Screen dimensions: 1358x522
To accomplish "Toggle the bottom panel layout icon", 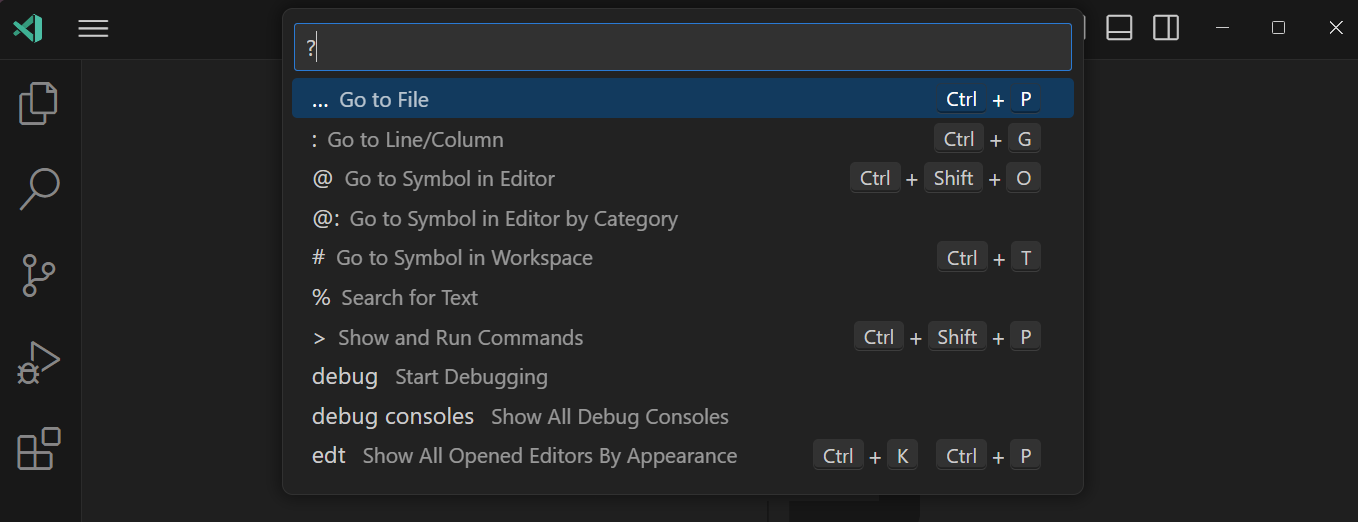I will (1119, 28).
